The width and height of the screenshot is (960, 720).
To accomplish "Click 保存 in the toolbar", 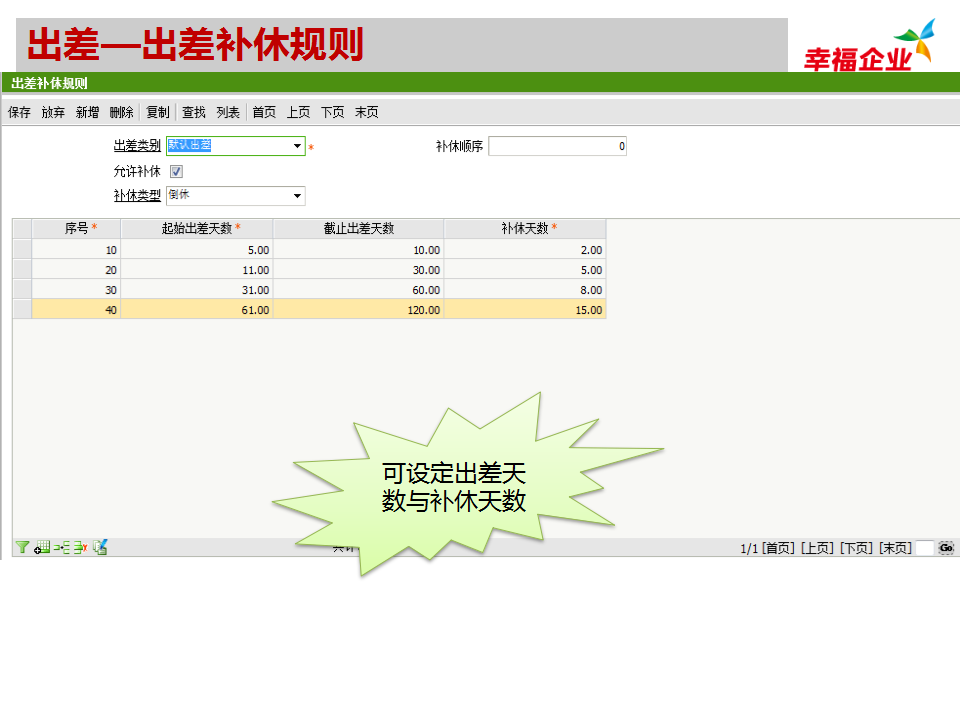I will coord(19,112).
